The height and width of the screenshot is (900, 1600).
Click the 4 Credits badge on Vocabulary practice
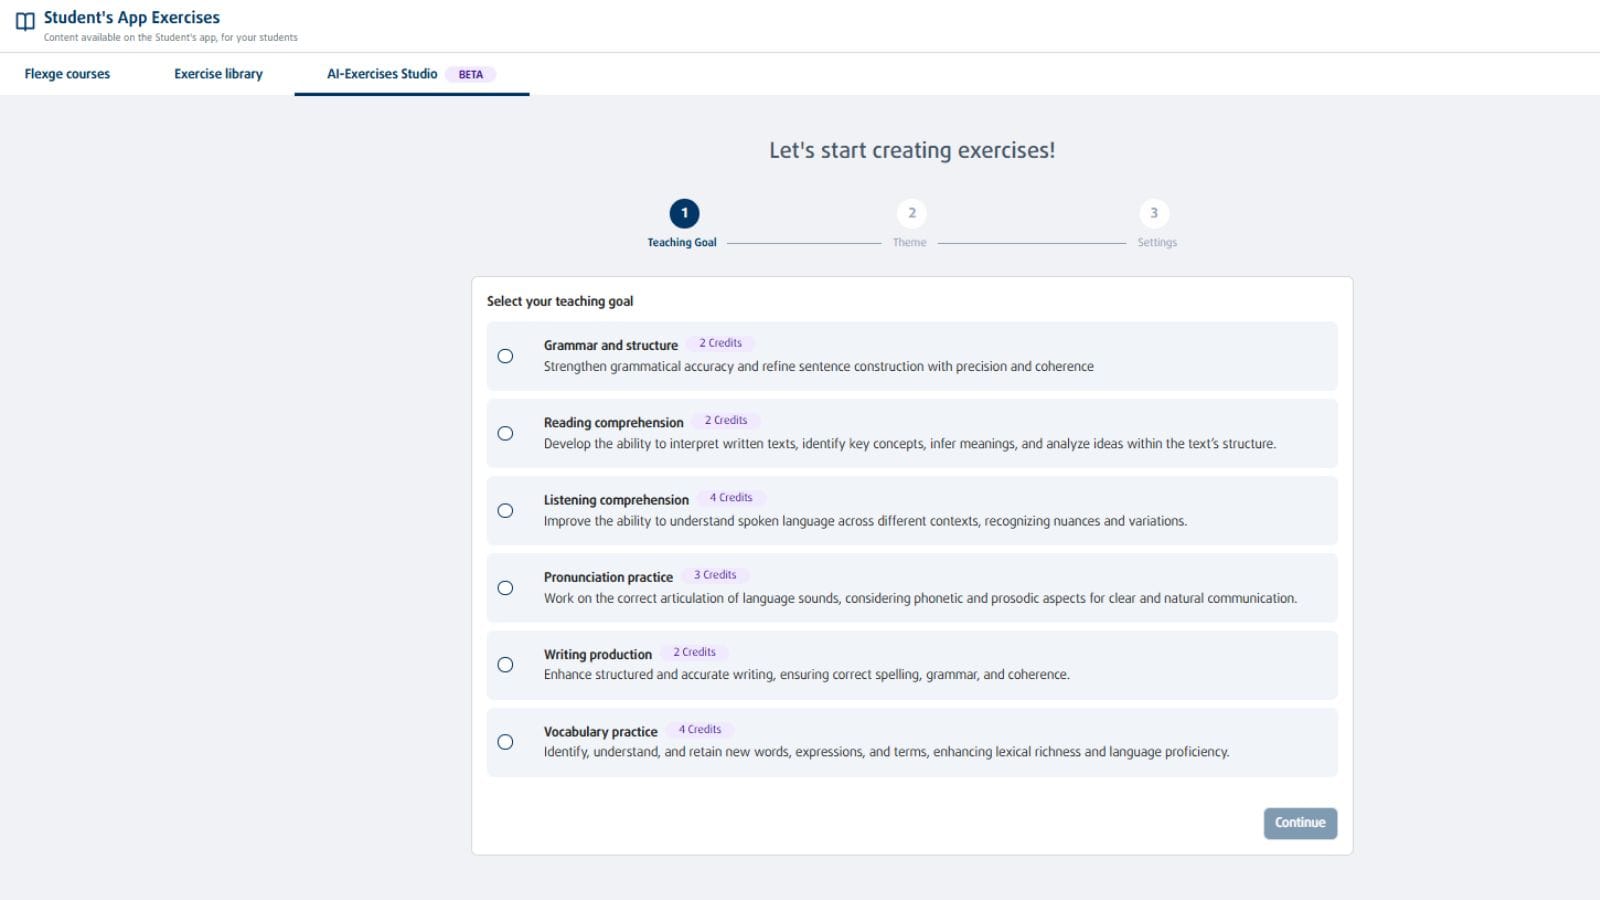point(700,730)
